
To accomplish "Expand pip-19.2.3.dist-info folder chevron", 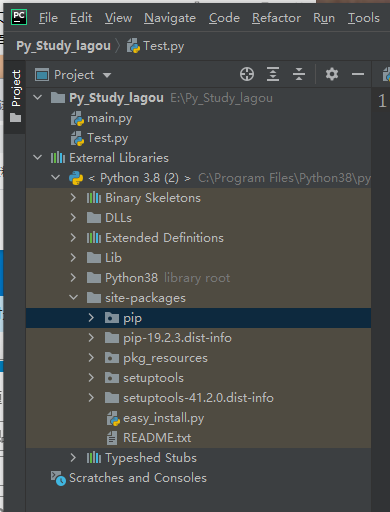I will point(91,338).
